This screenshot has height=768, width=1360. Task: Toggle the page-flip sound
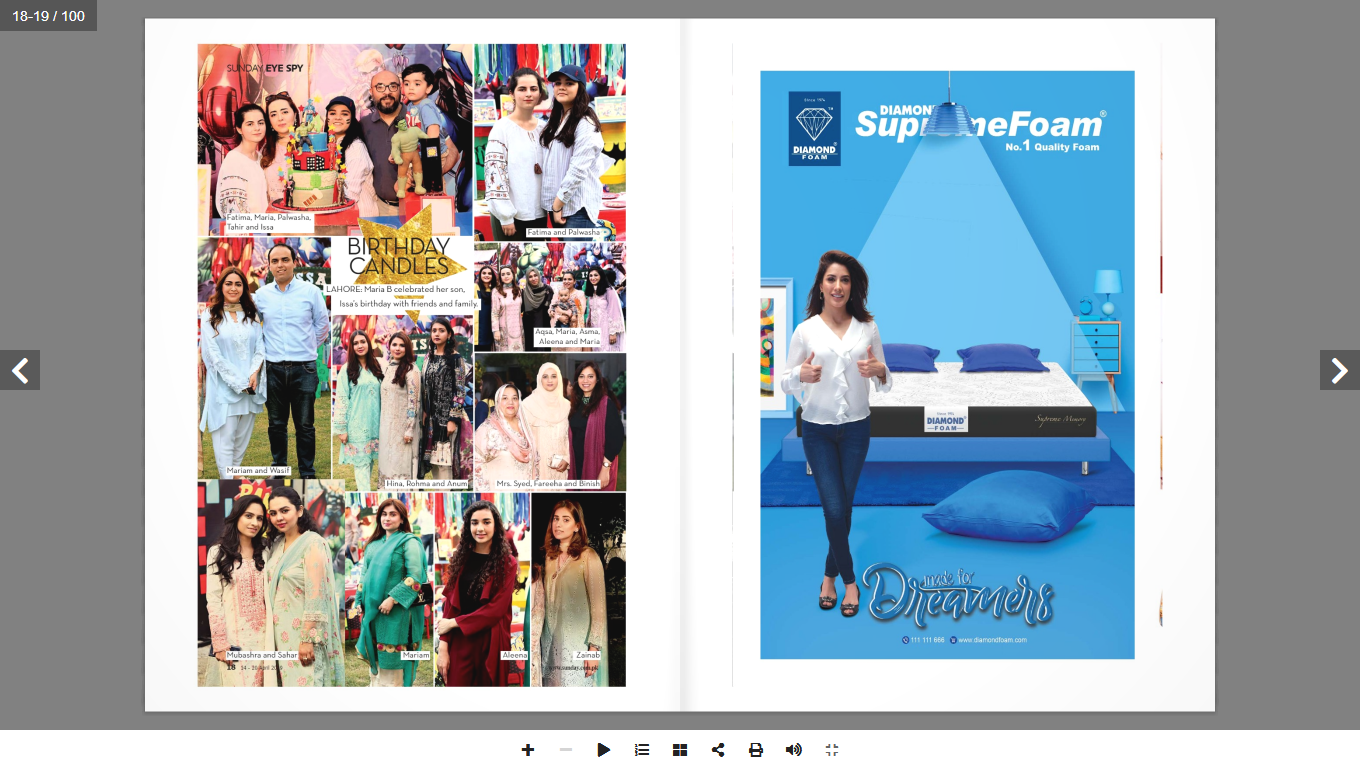tap(794, 750)
